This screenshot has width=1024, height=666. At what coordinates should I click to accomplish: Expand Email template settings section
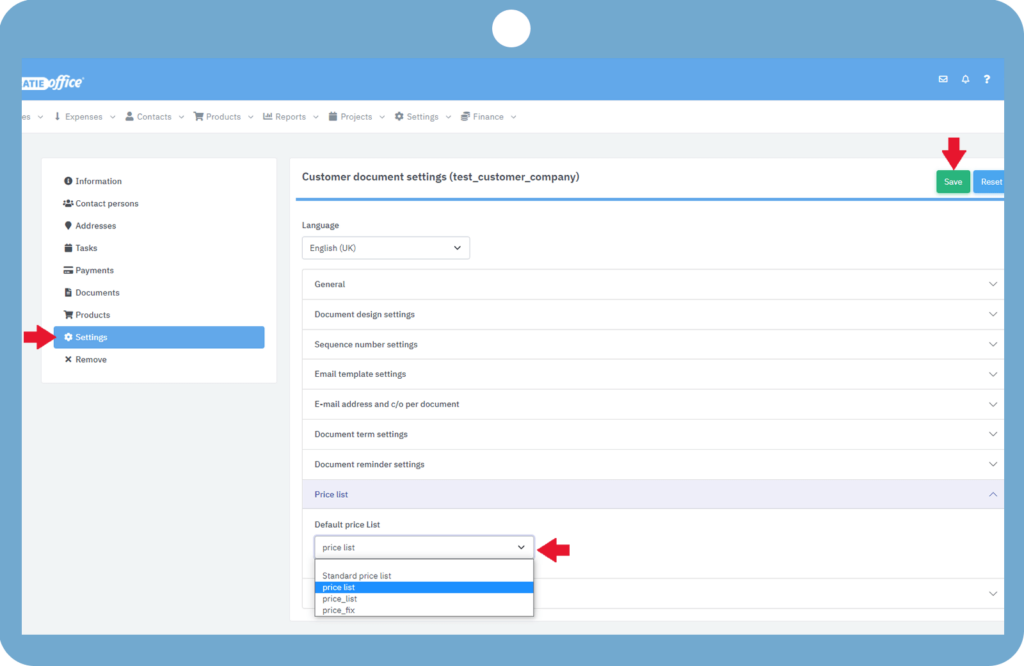tap(652, 374)
